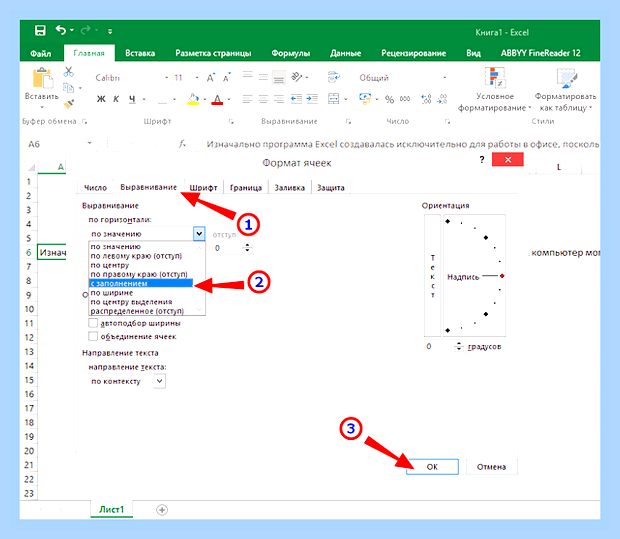Toggle underline Ч formatting
This screenshot has height=539, width=620.
[x=132, y=99]
